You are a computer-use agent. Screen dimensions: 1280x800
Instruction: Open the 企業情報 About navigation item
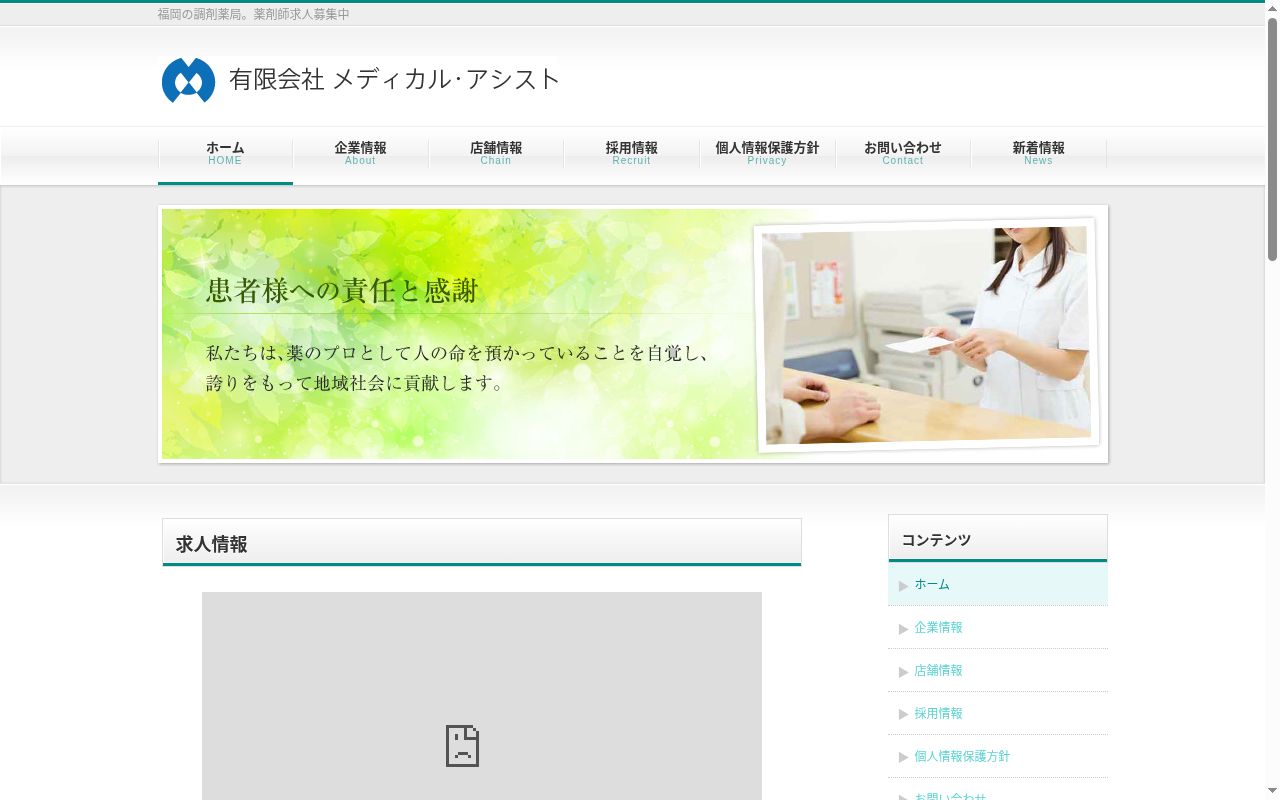point(360,155)
